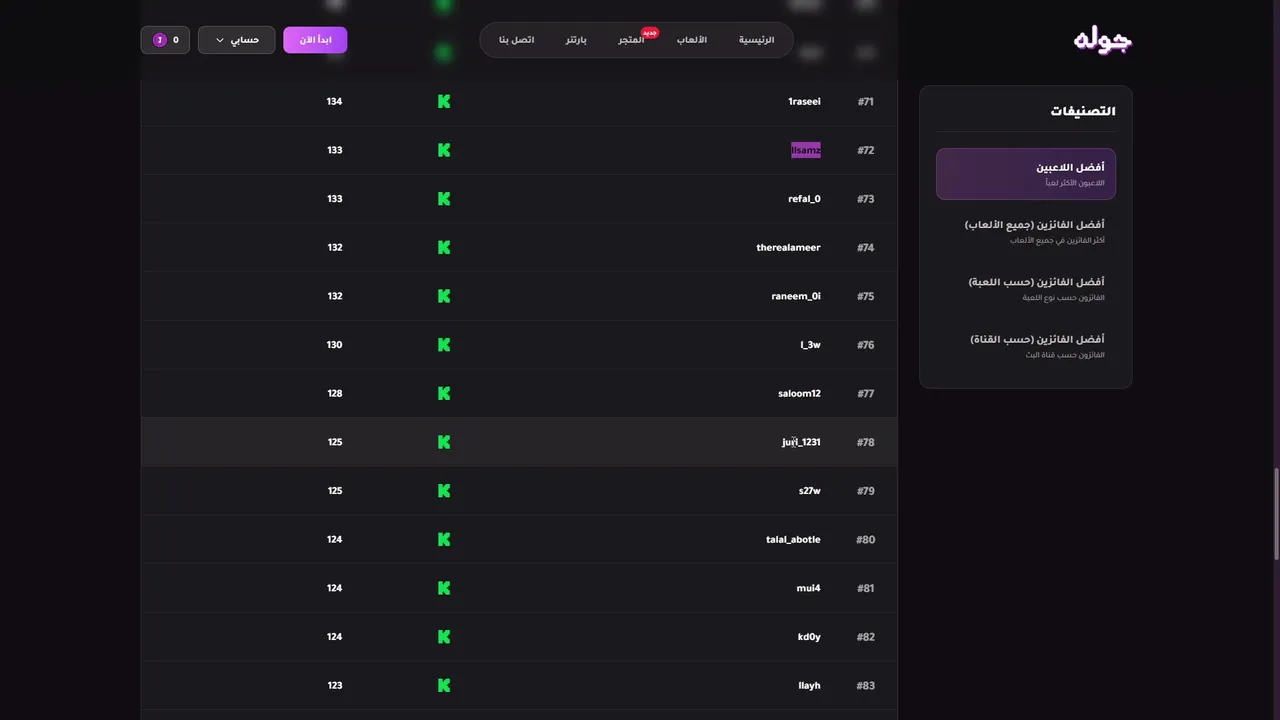The image size is (1280, 720).
Task: Open the الألعاب games nav item
Action: [x=692, y=40]
